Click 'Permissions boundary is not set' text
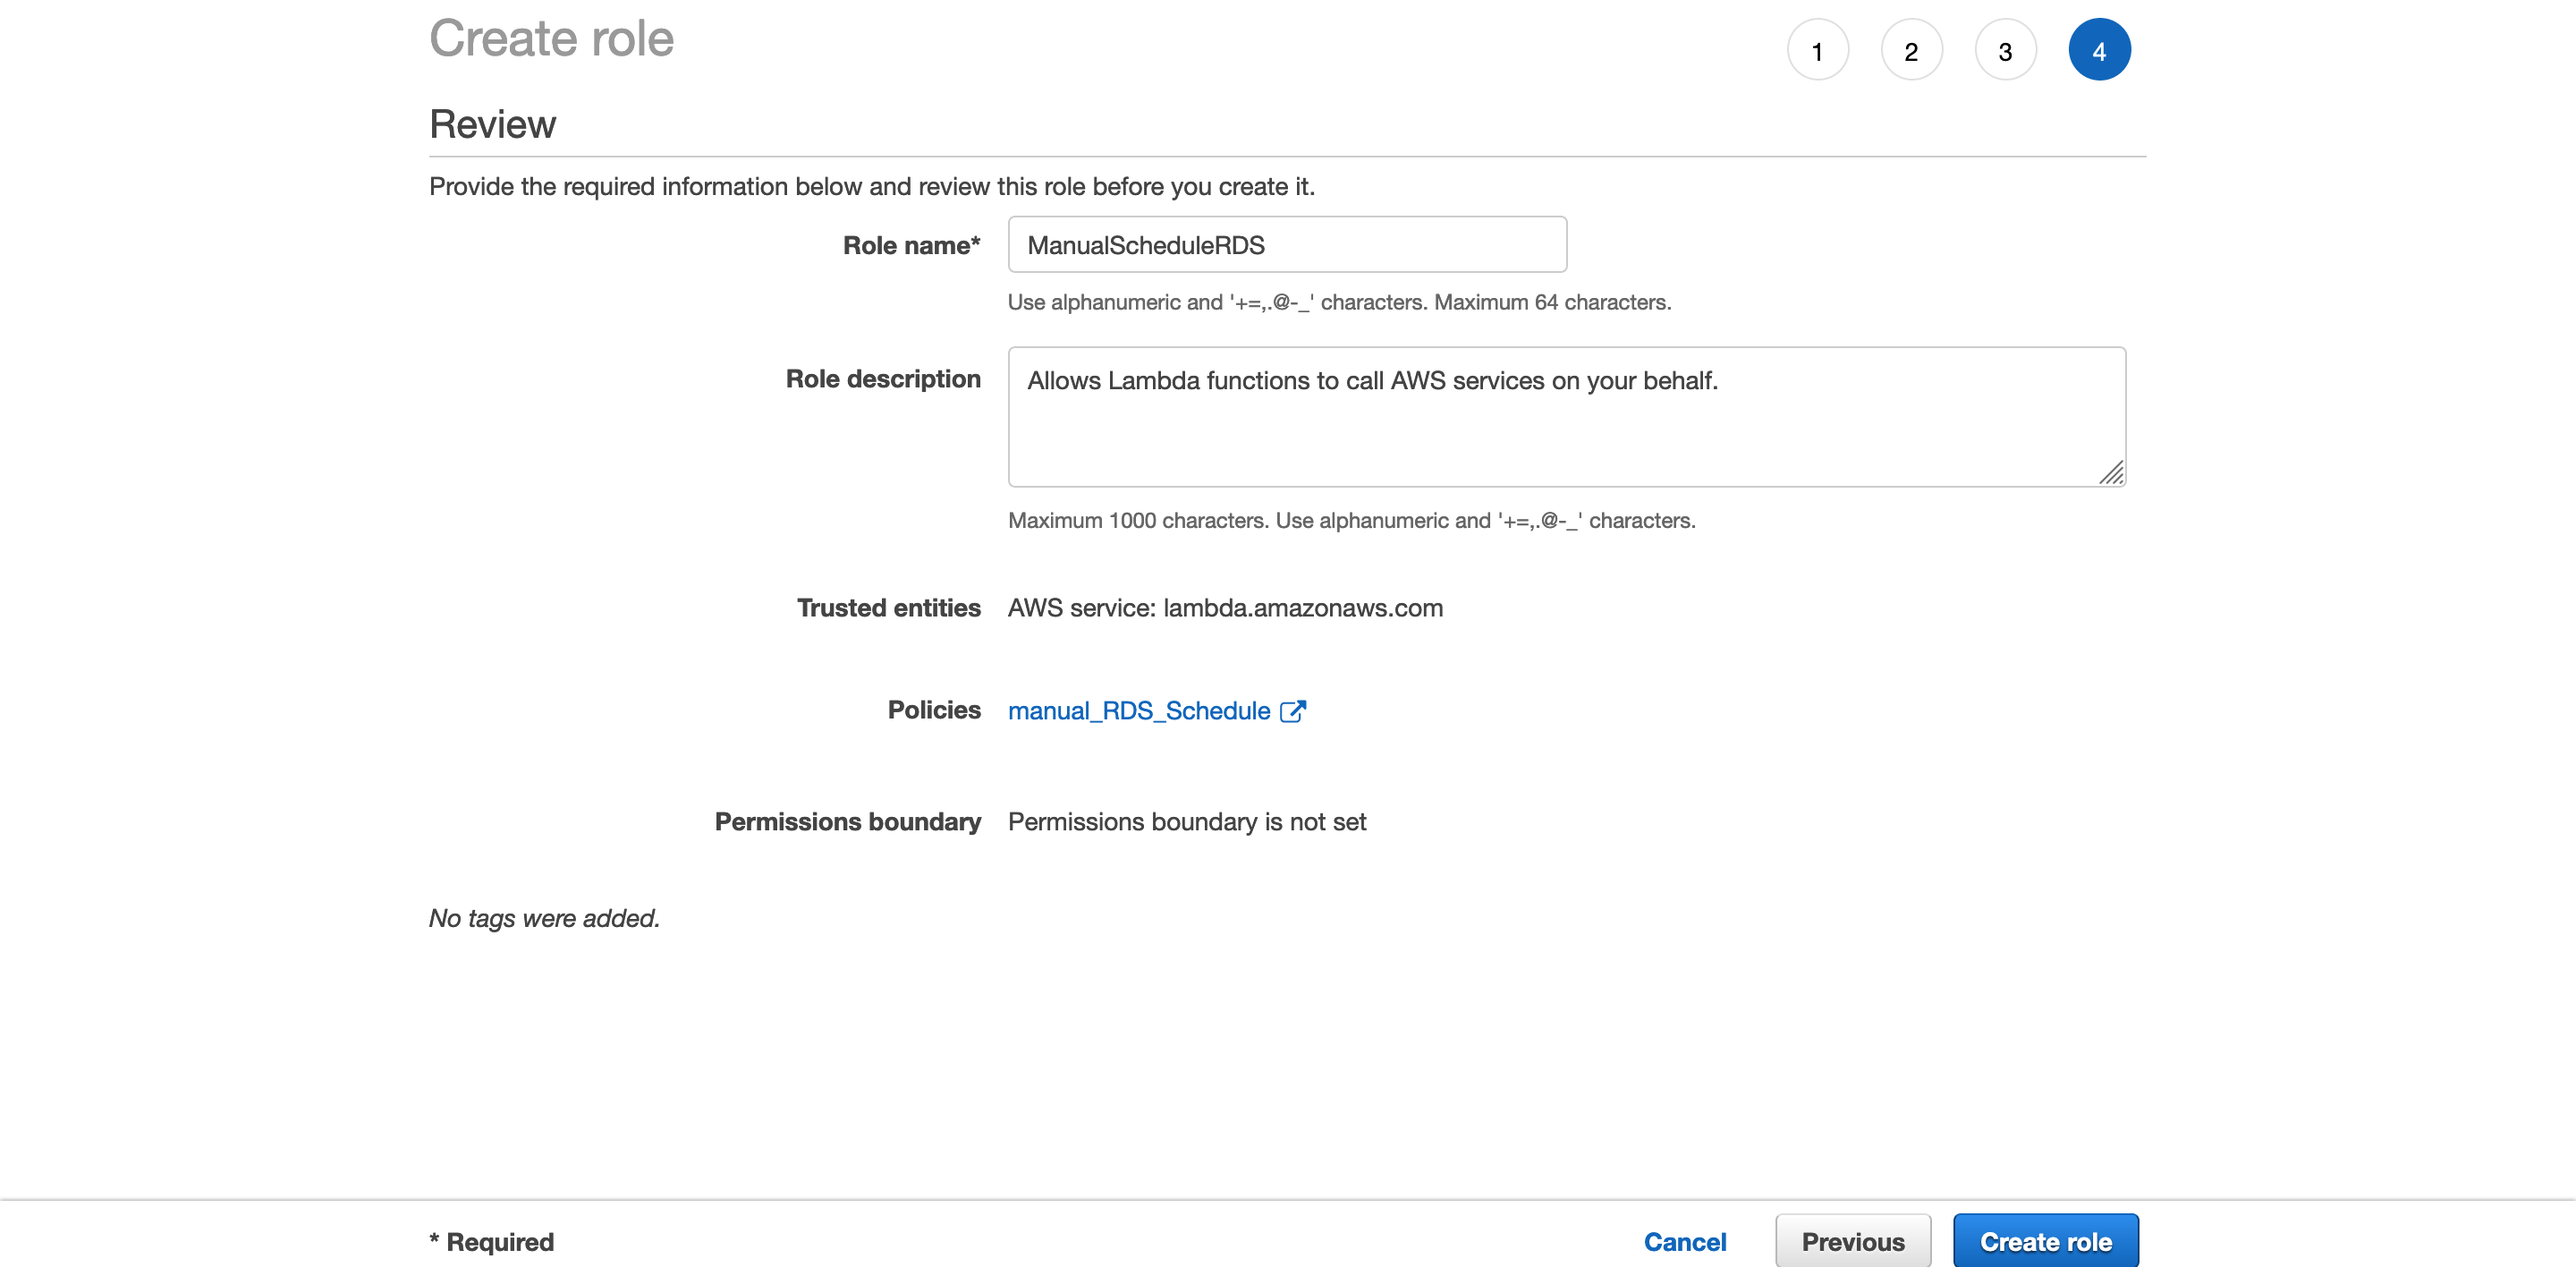The width and height of the screenshot is (2576, 1267). (1187, 822)
